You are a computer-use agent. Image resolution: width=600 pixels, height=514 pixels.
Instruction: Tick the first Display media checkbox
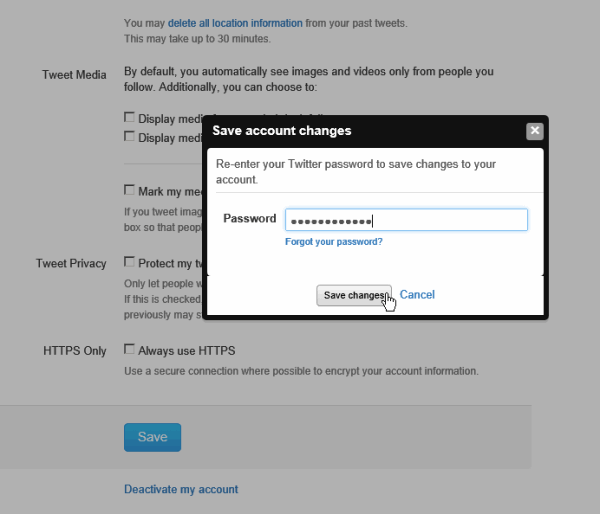[x=129, y=118]
